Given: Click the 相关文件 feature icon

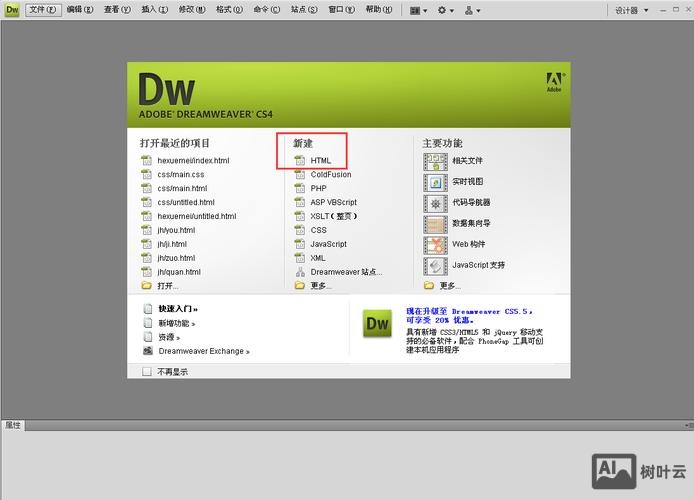Looking at the screenshot, I should tap(436, 162).
